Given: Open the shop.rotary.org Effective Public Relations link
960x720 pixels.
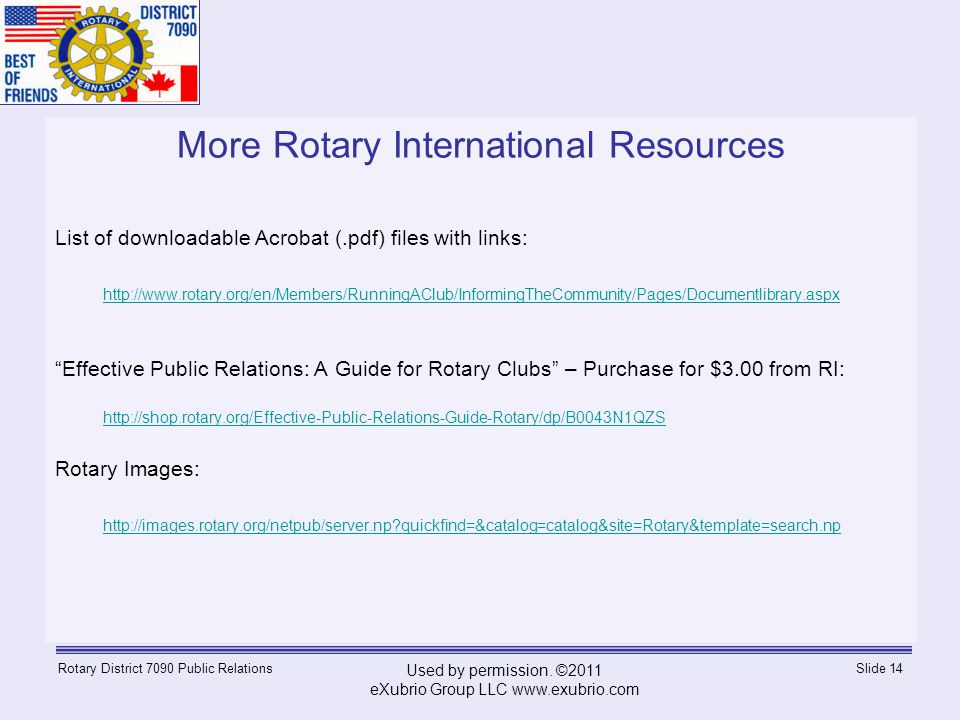Looking at the screenshot, I should tap(384, 418).
